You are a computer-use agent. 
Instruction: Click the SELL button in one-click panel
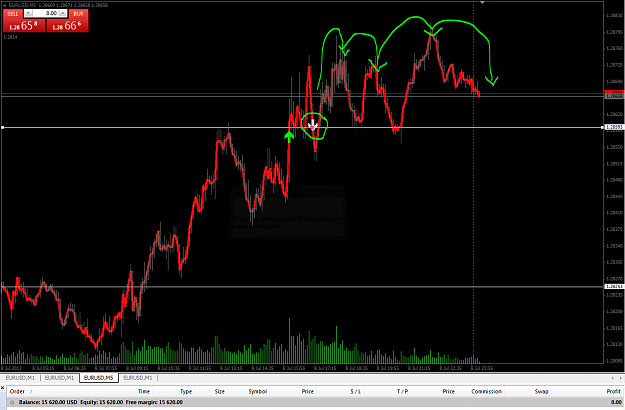coord(13,14)
